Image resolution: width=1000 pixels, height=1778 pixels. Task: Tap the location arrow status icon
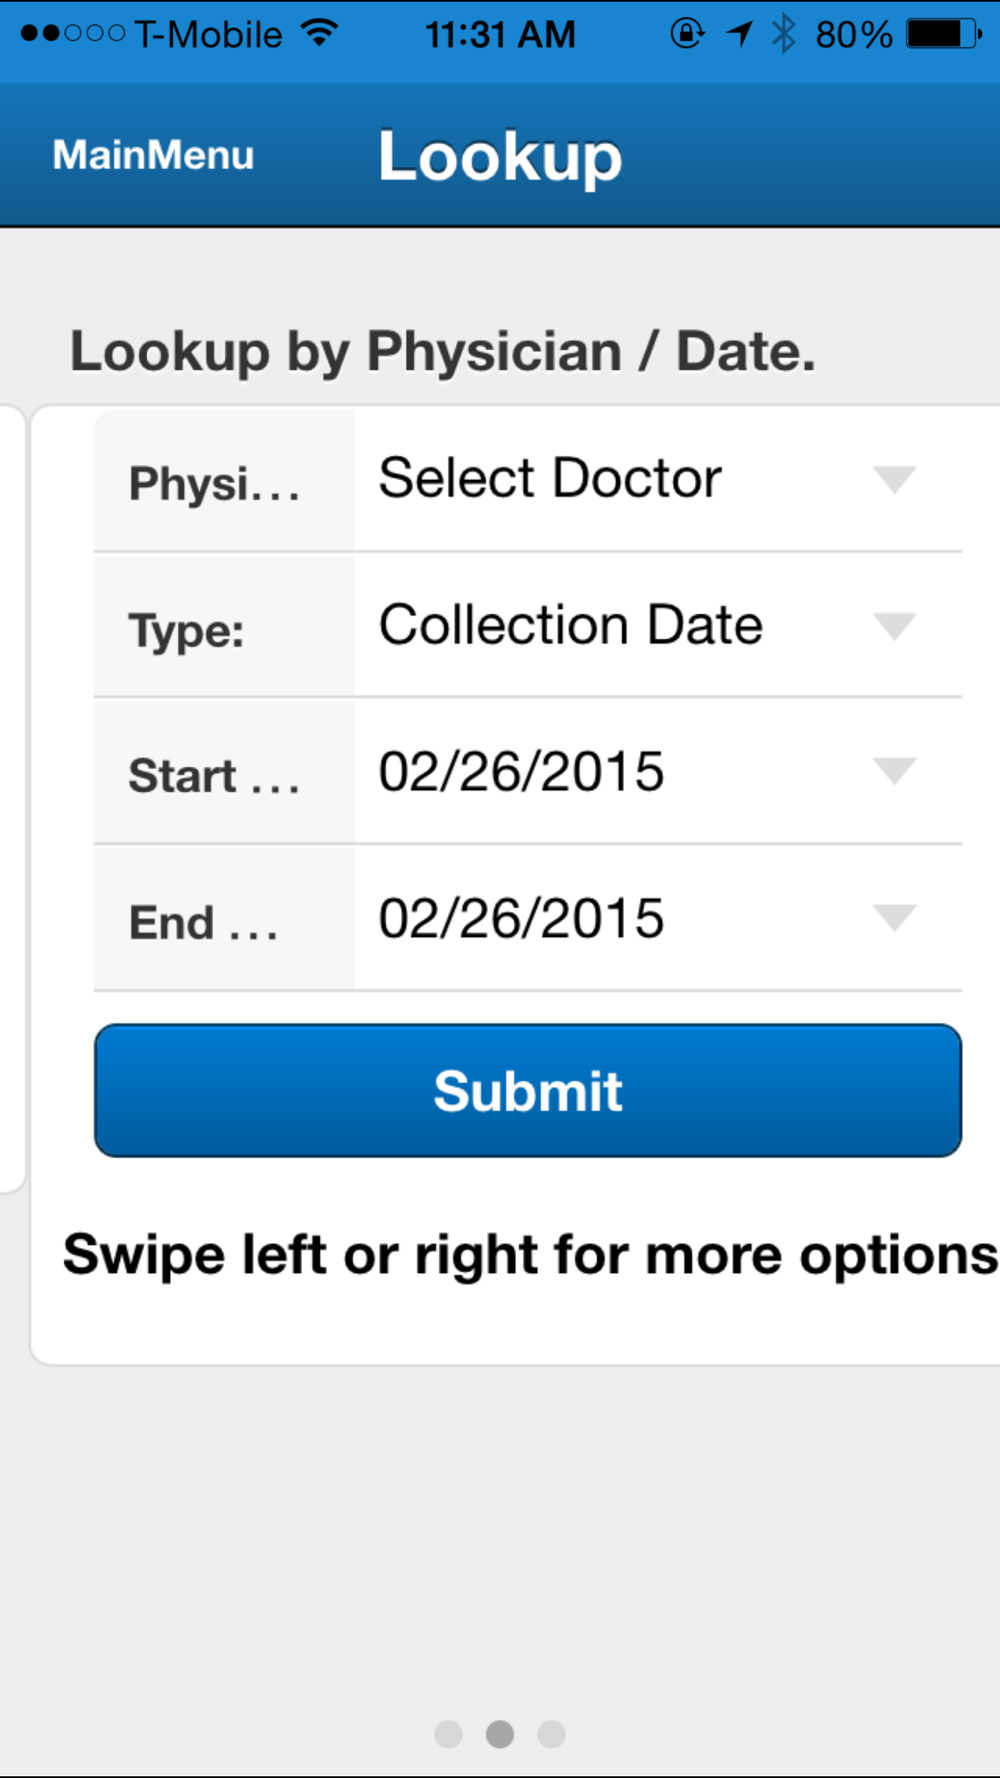point(739,34)
